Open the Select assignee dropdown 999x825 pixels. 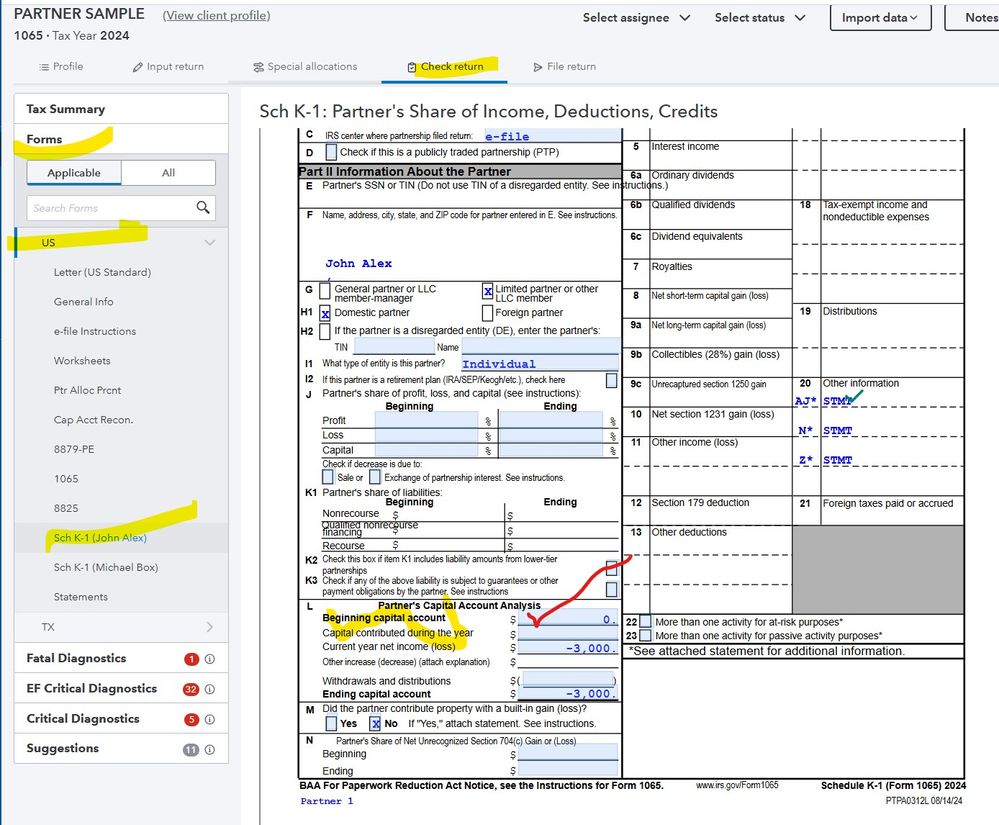[636, 18]
